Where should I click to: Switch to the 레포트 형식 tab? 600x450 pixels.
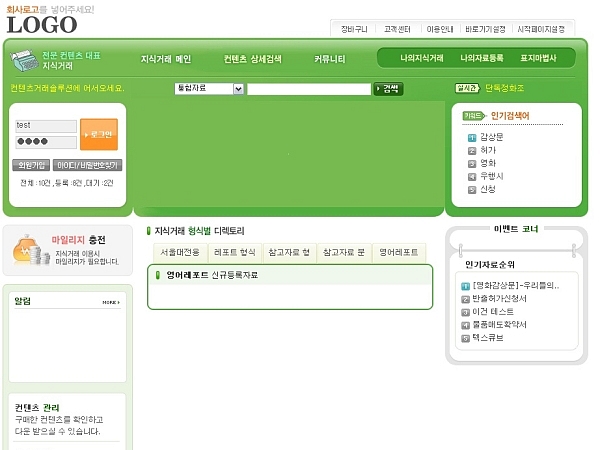235,253
